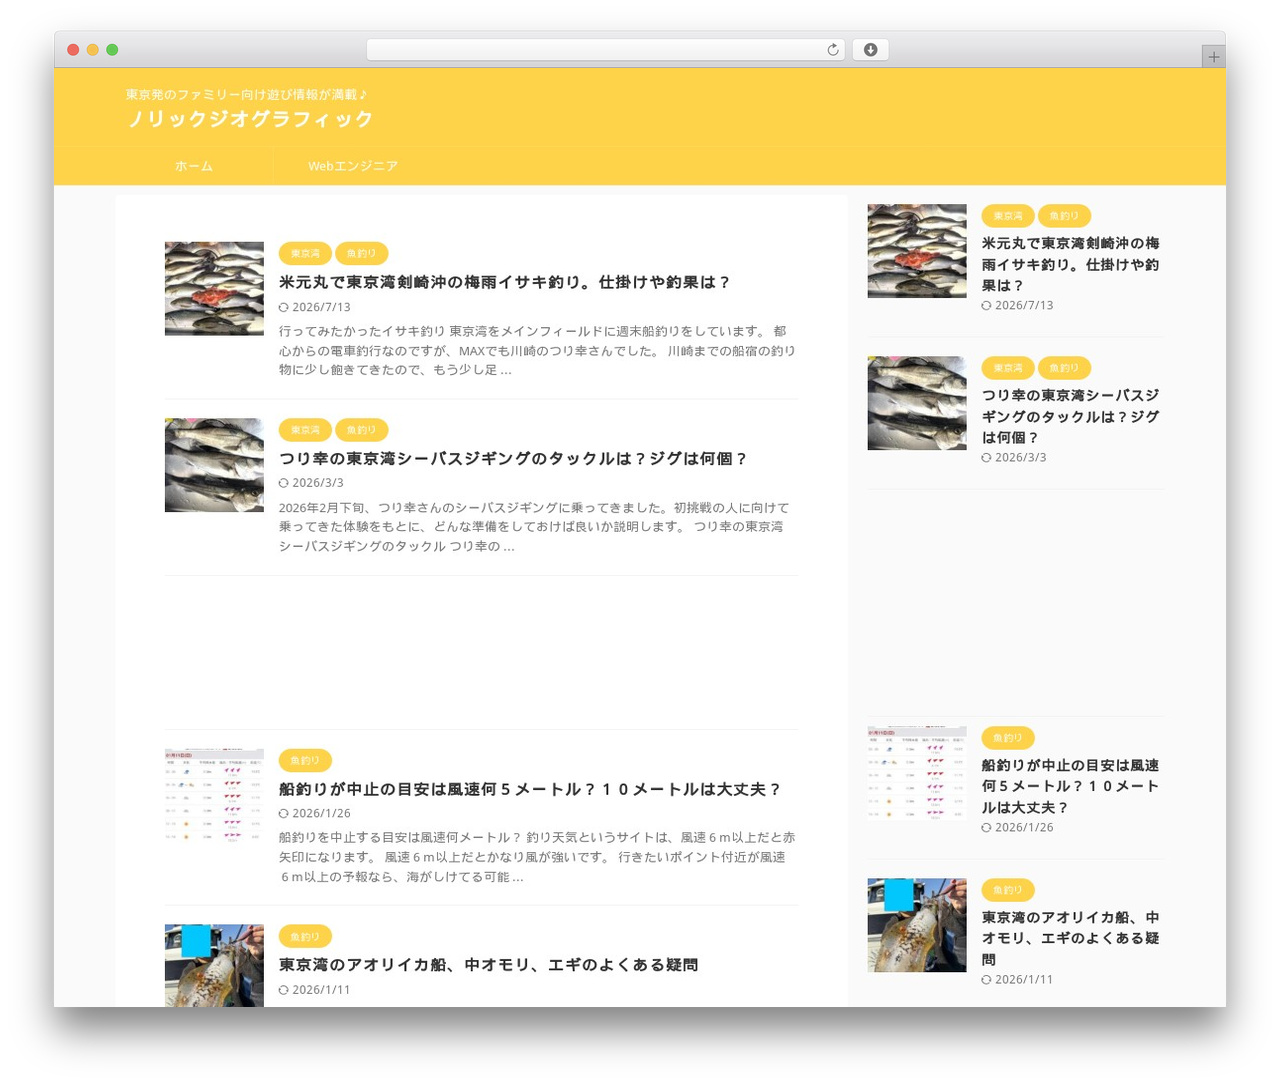Click sidebar thumbnail of イサキ釣り article

point(917,251)
